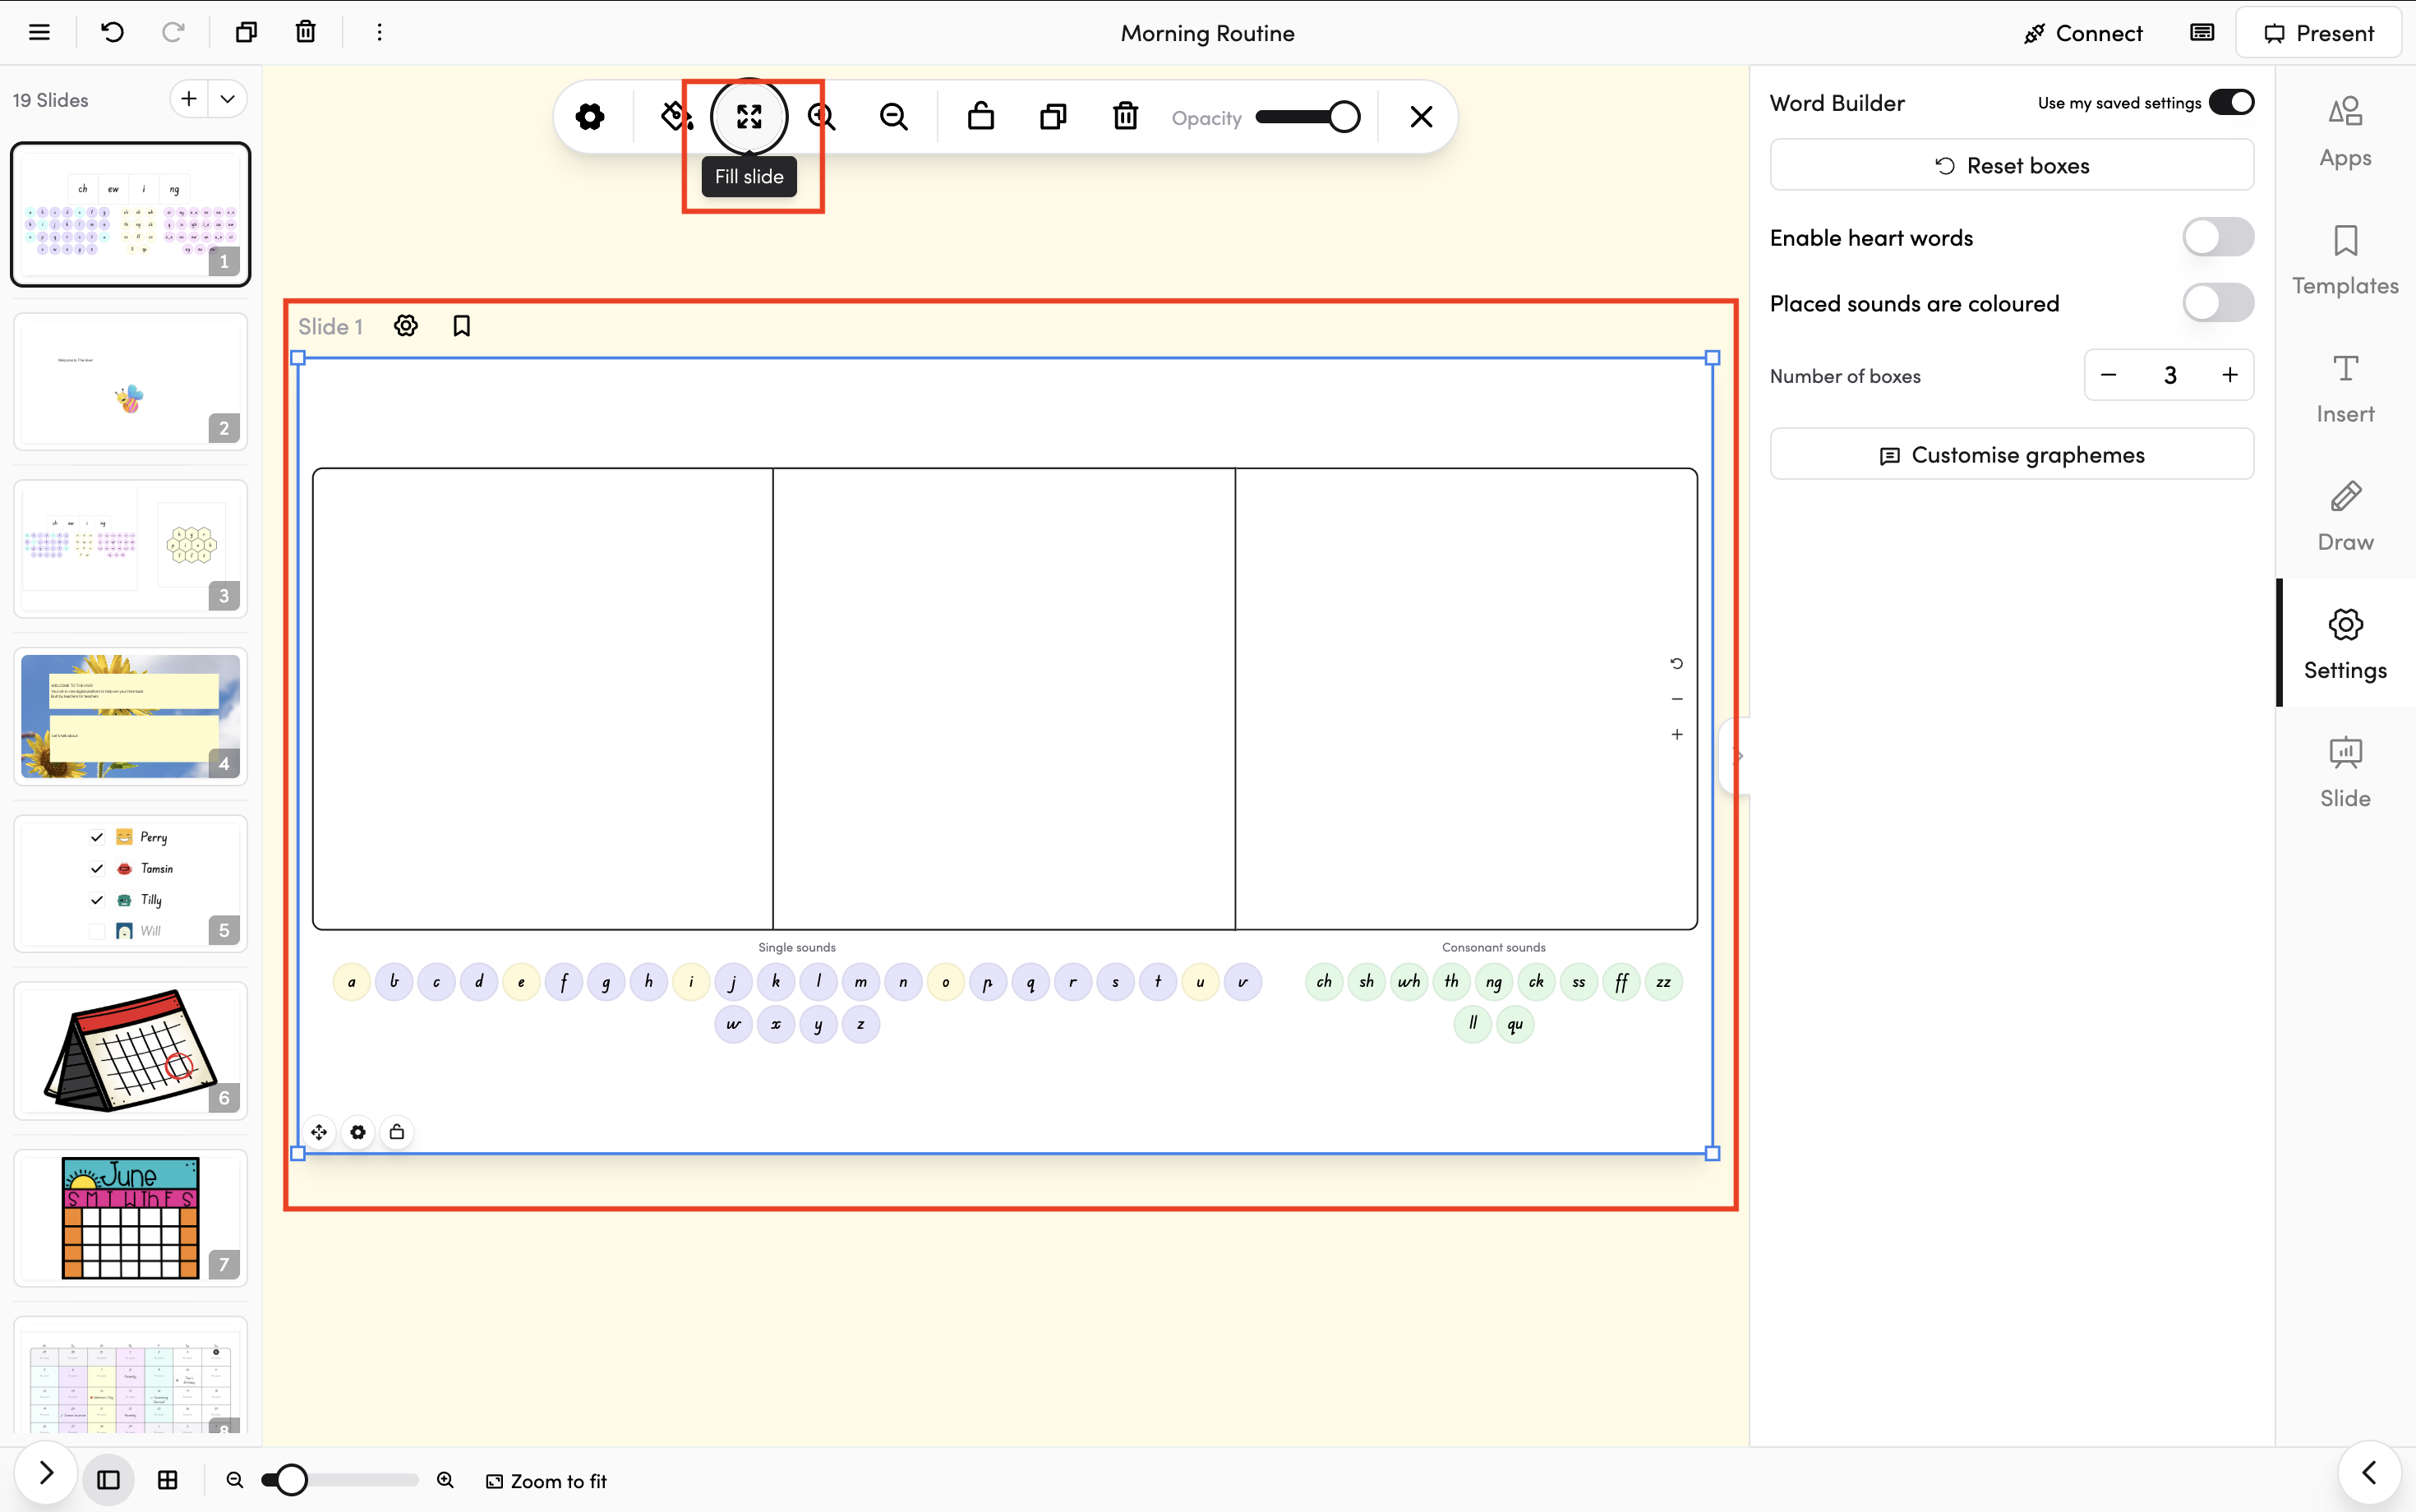The height and width of the screenshot is (1512, 2416).
Task: Switch to the Apps tab
Action: point(2344,132)
